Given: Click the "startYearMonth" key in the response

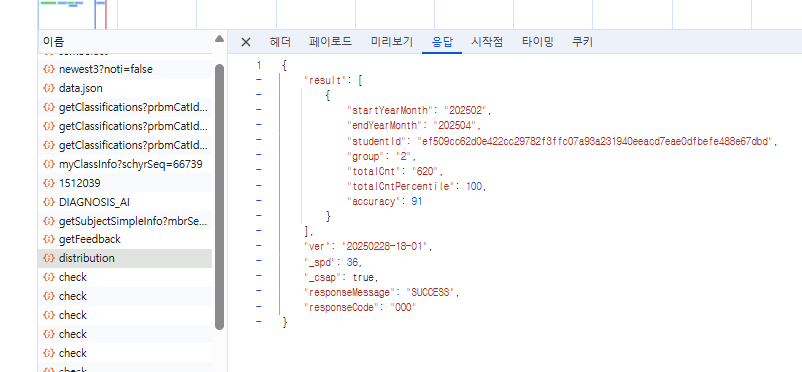Looking at the screenshot, I should (x=390, y=110).
